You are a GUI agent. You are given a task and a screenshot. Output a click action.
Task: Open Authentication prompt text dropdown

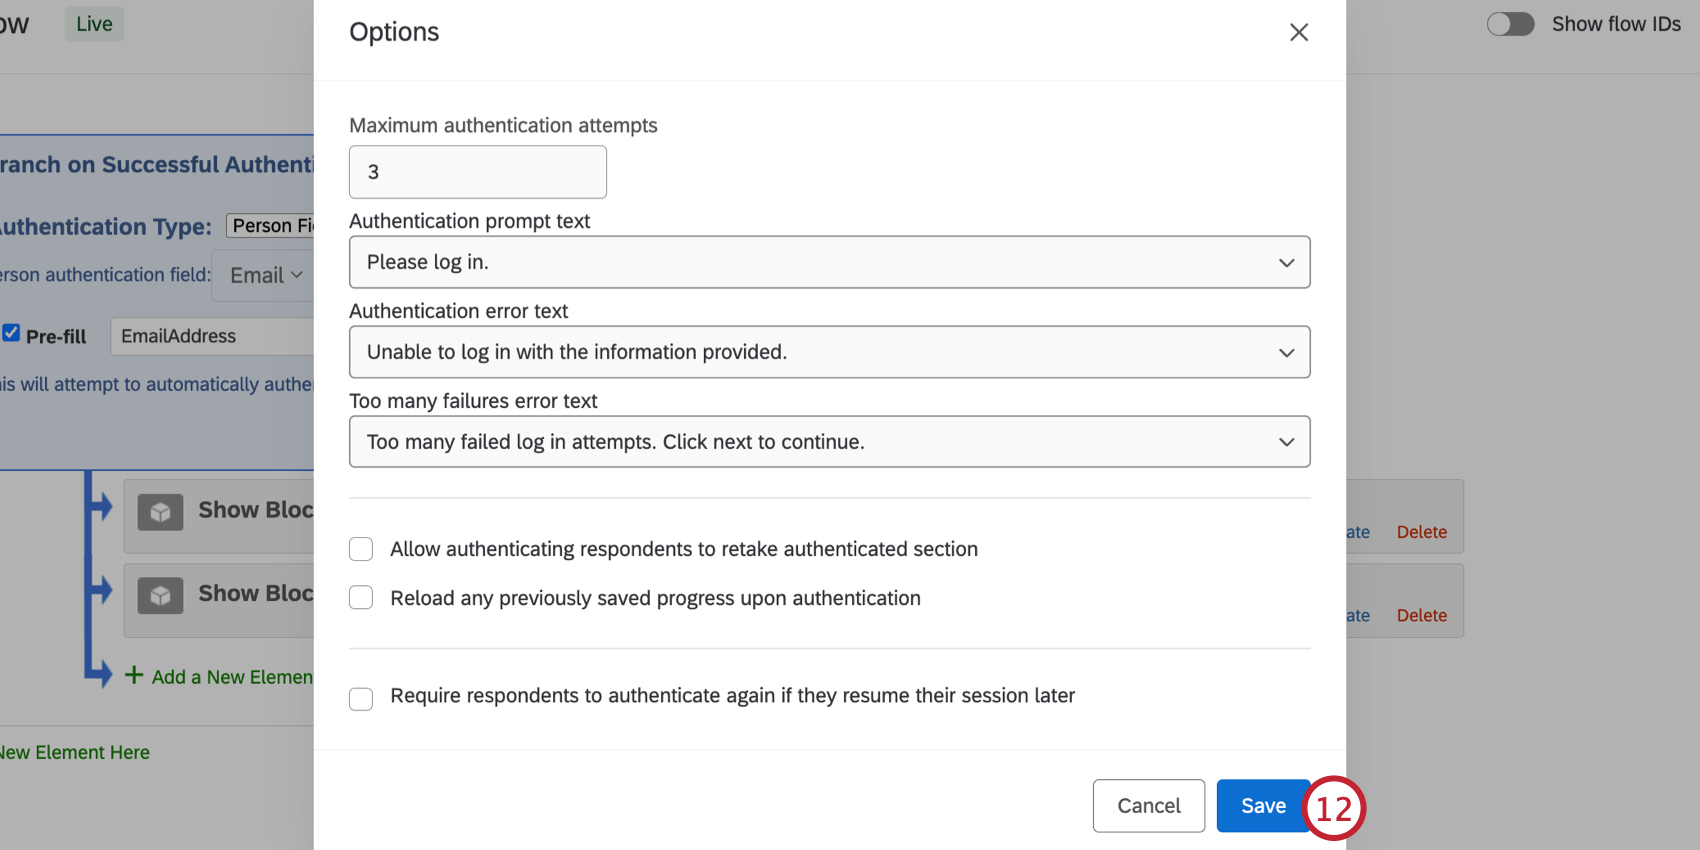point(829,262)
